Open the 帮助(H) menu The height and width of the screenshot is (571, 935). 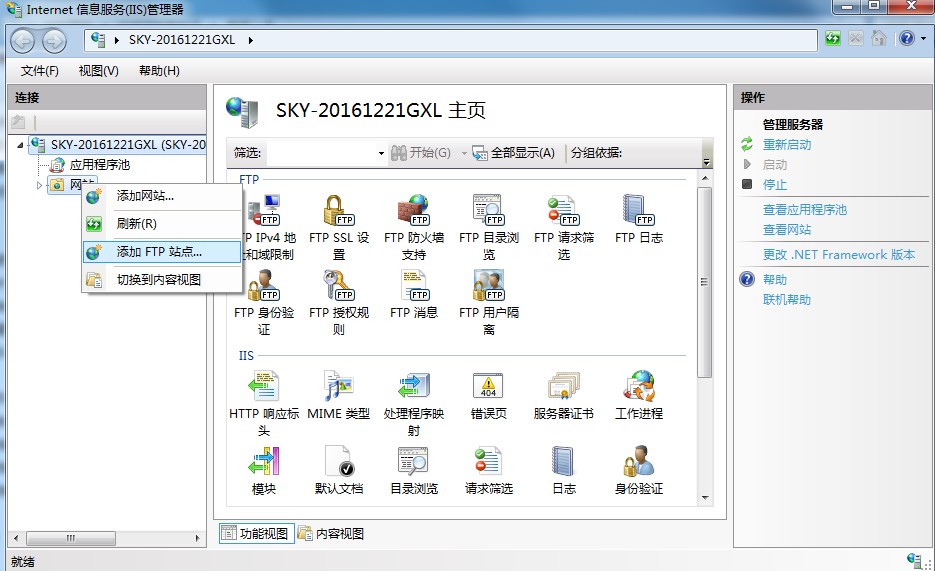coord(159,71)
